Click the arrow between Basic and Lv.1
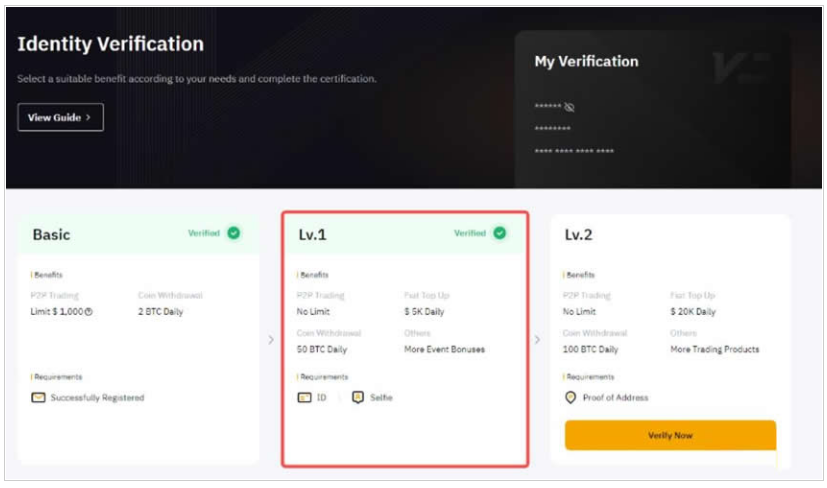The image size is (827, 488). click(270, 340)
